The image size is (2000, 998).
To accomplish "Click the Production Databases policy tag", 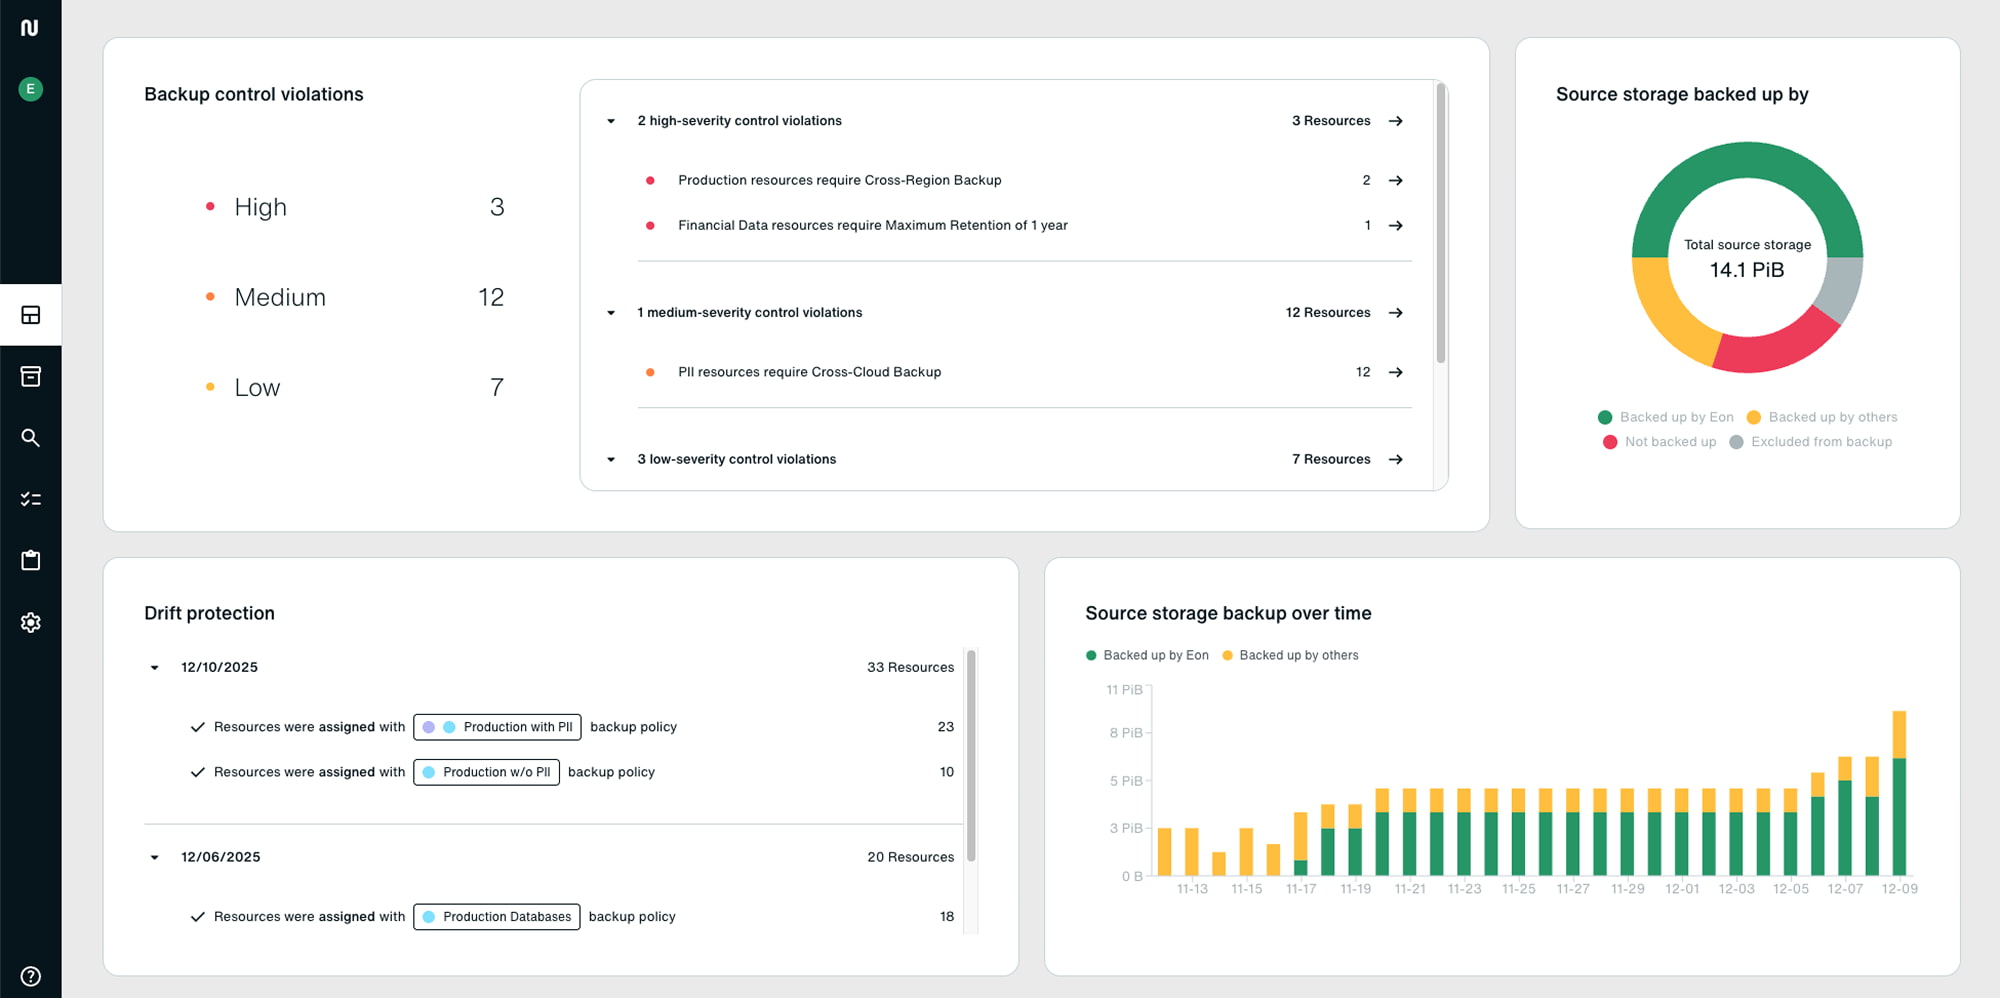I will (x=496, y=916).
